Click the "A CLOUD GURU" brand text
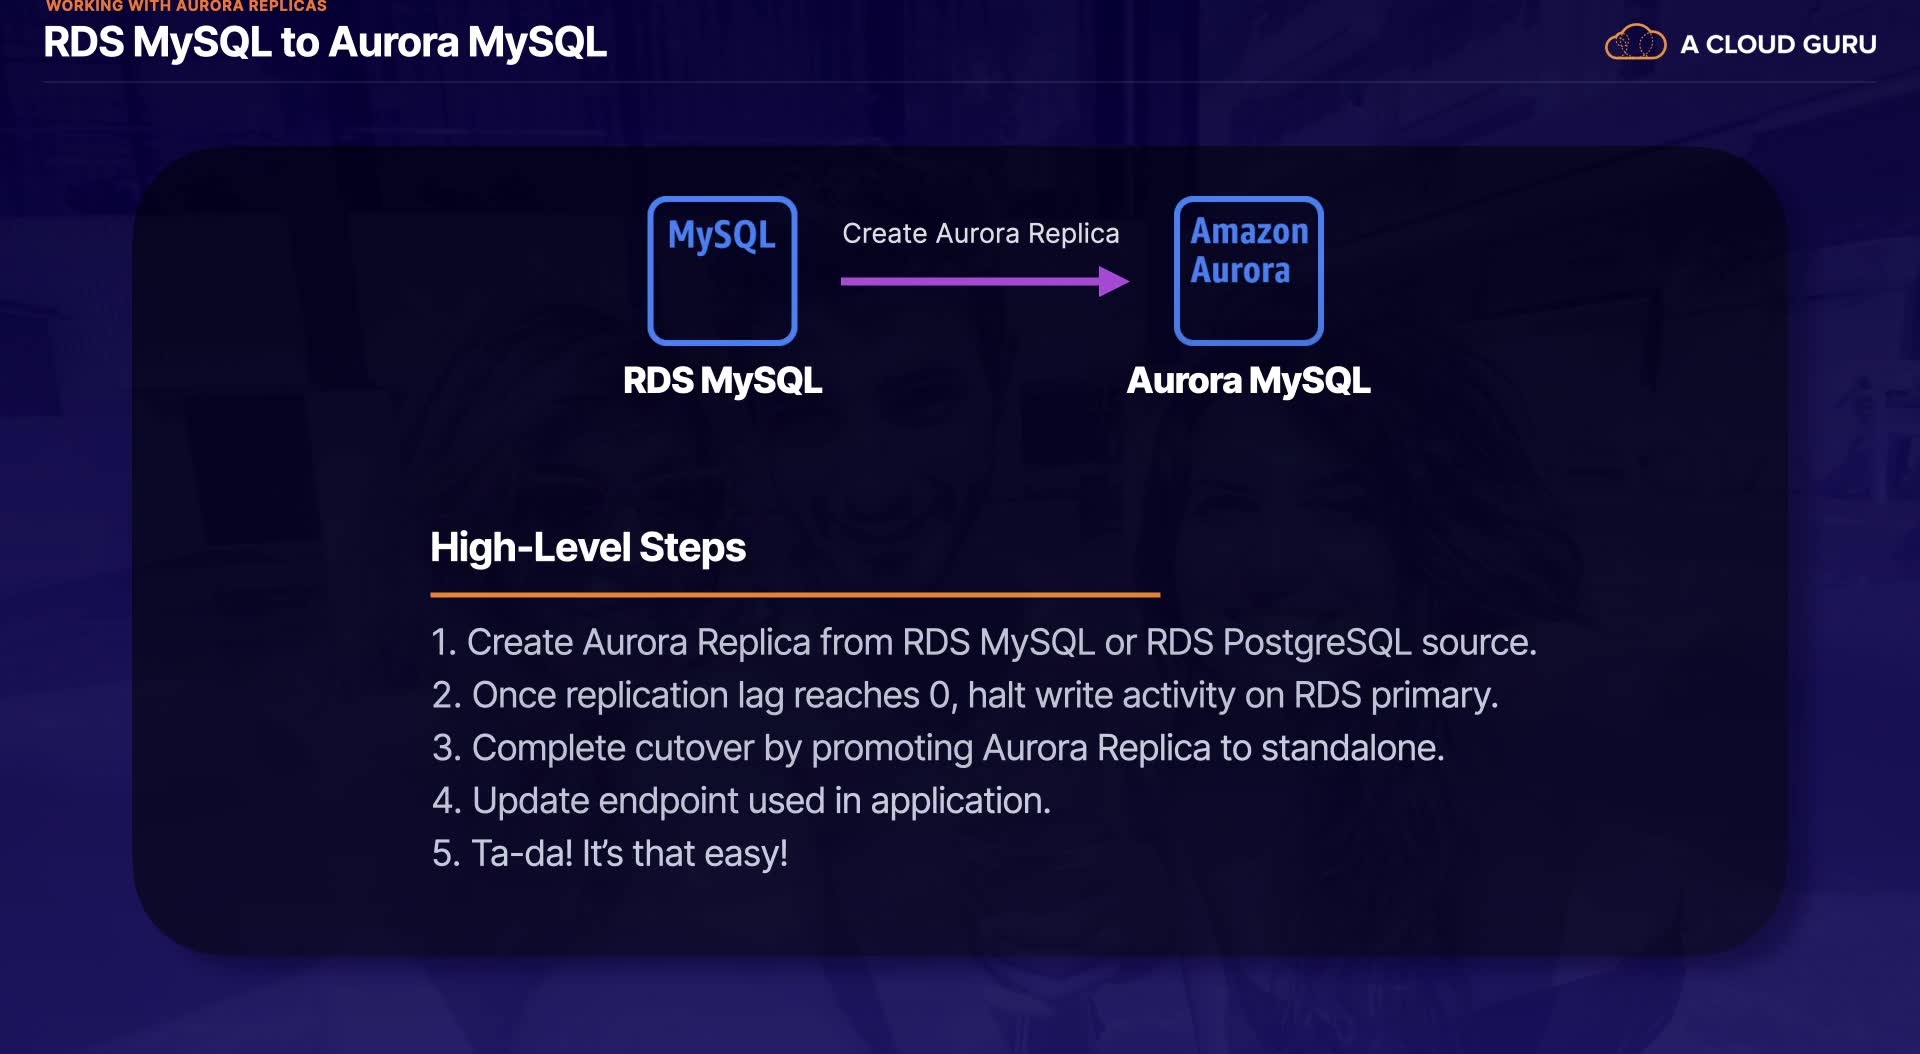1920x1054 pixels. (1778, 45)
